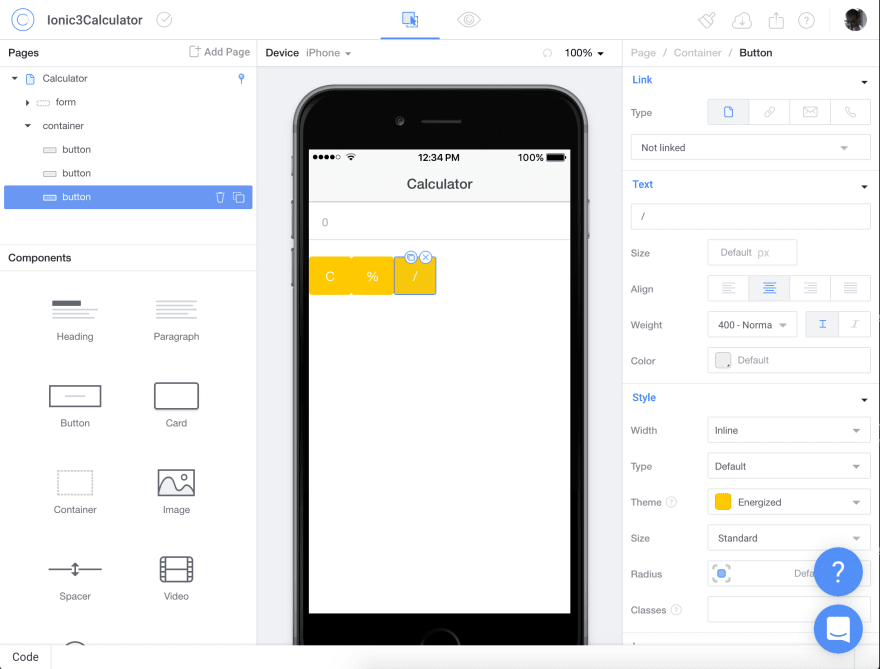Select the second button tree item
The width and height of the screenshot is (880, 669).
[x=128, y=173]
